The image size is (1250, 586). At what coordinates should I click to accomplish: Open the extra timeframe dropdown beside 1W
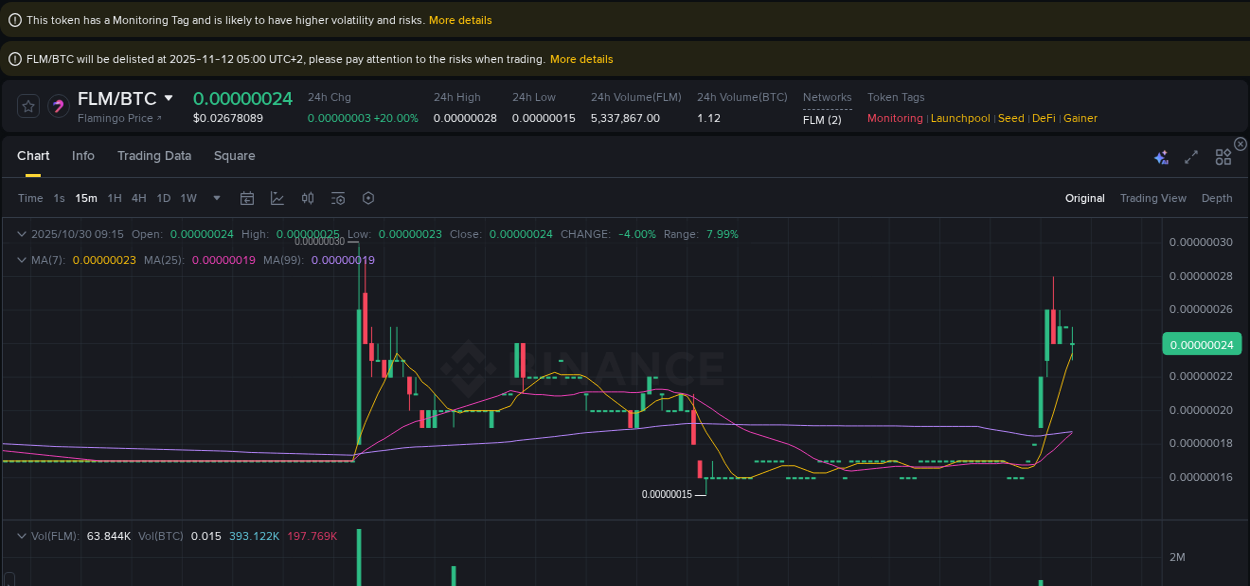coord(216,198)
